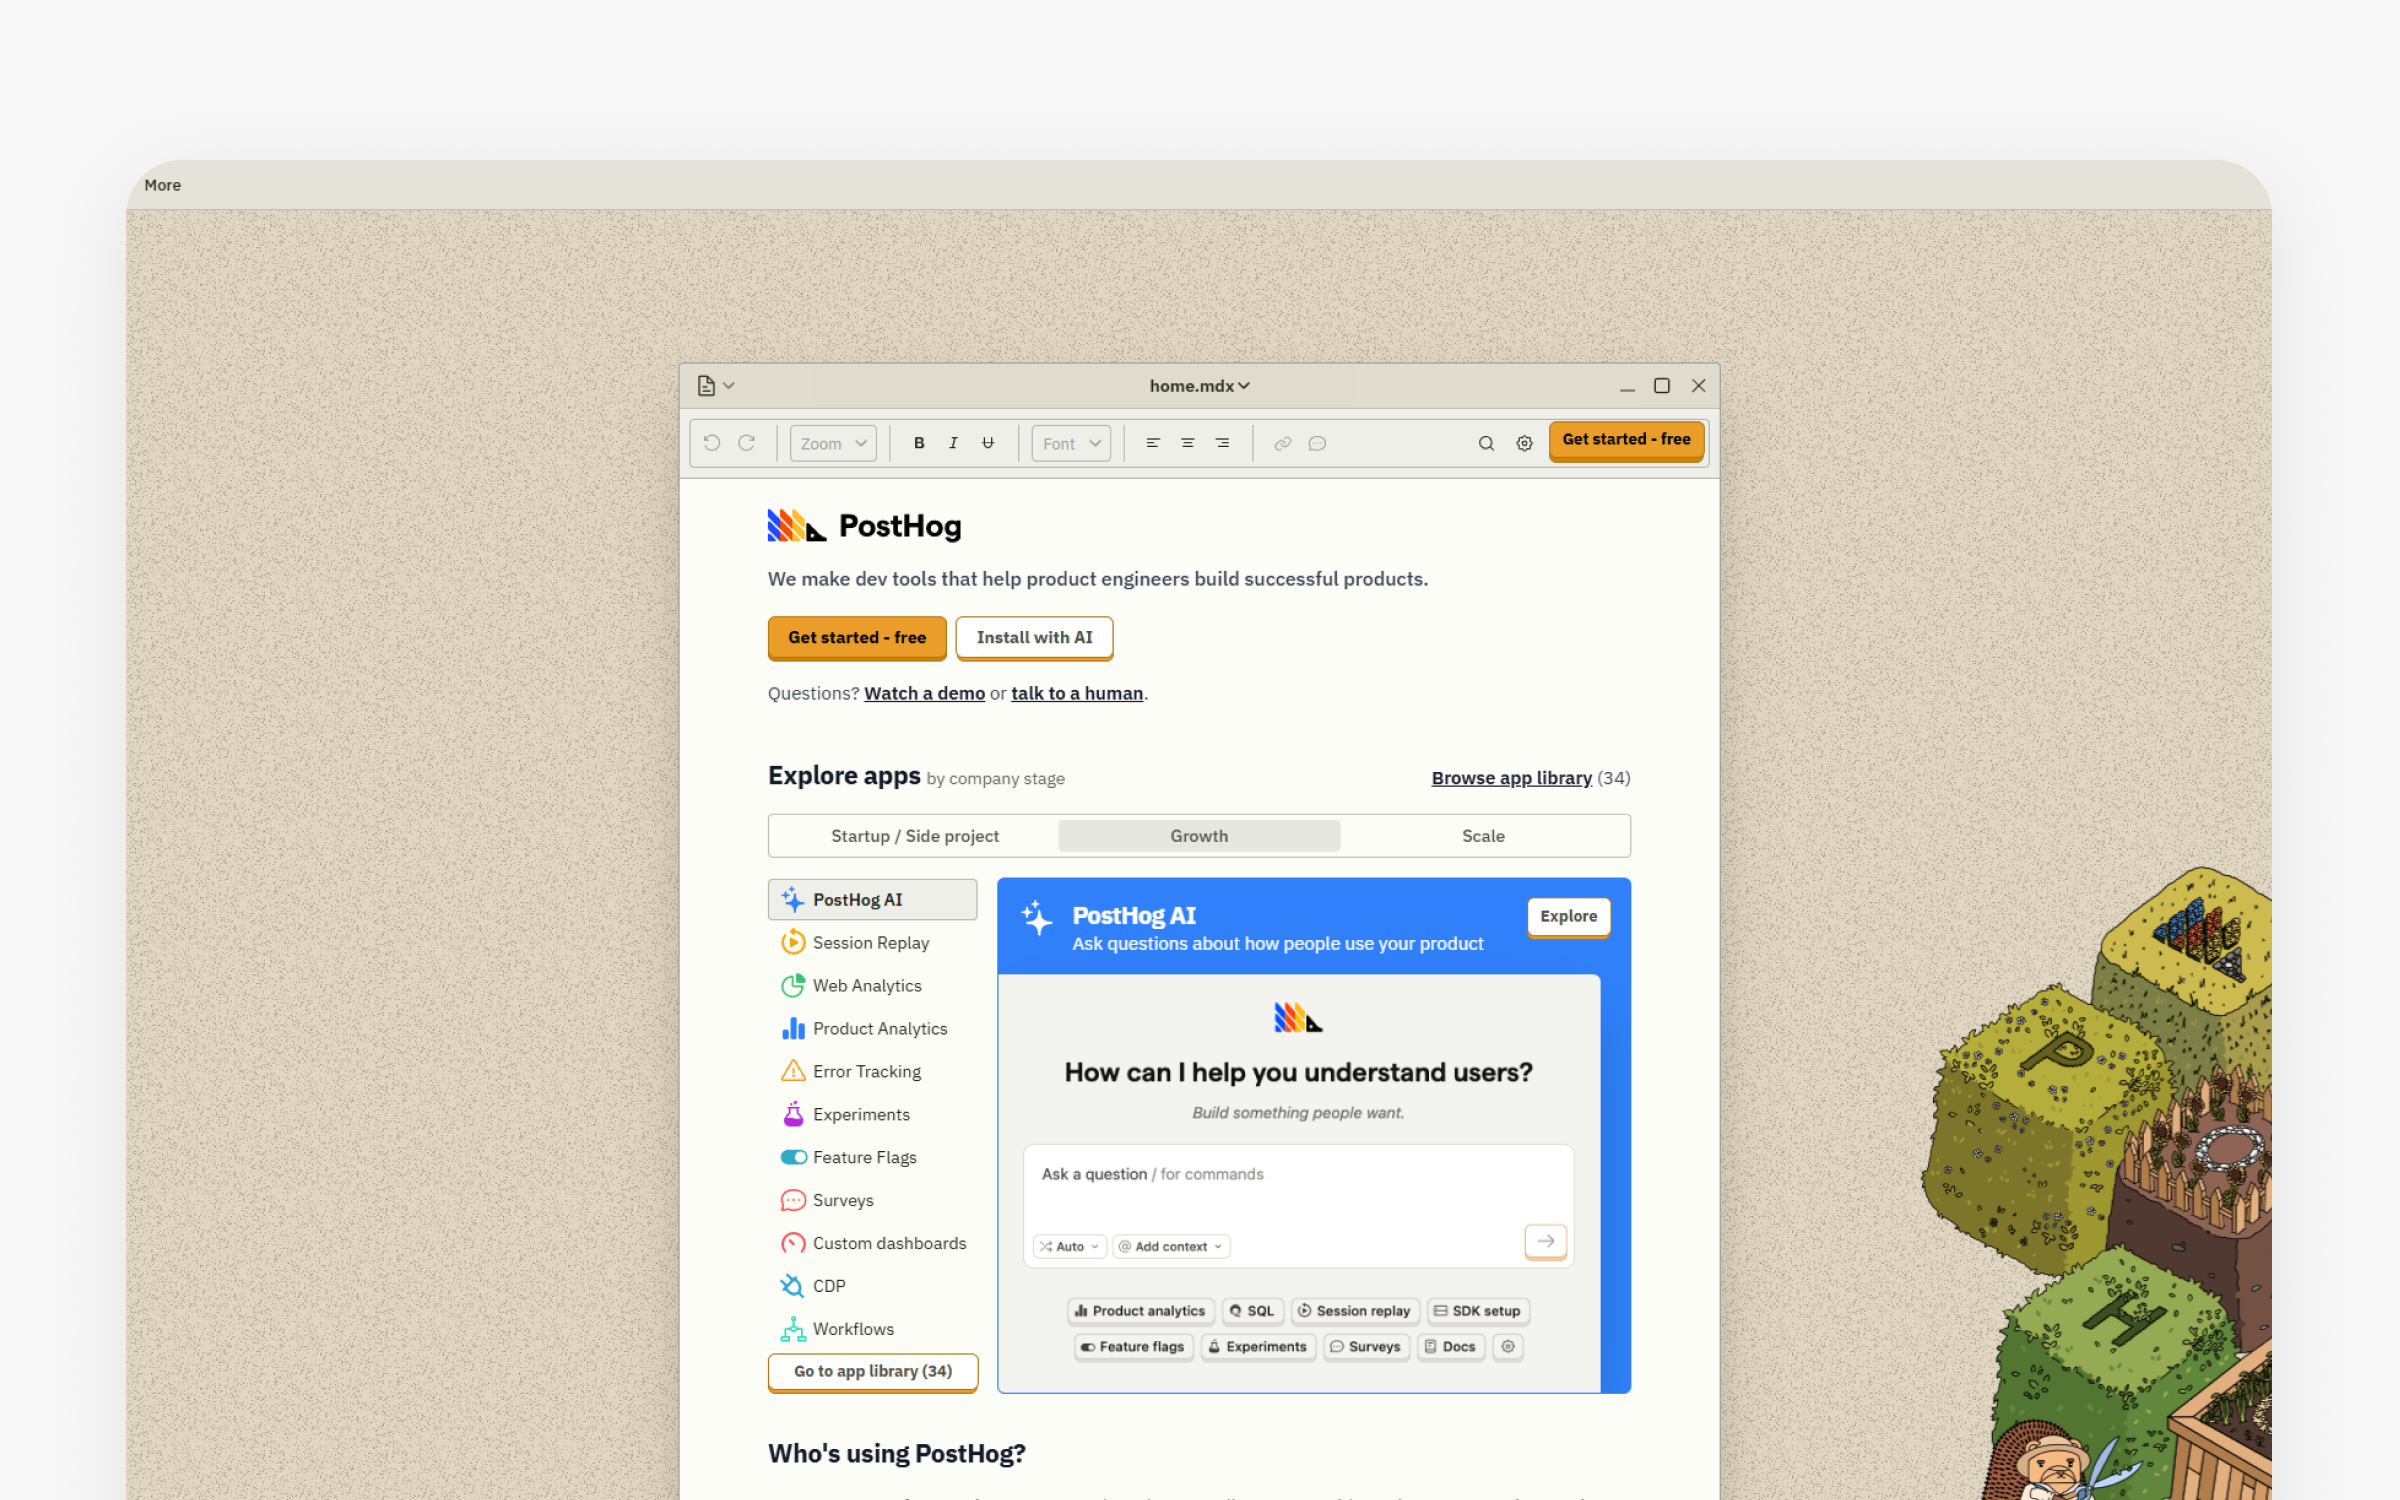The width and height of the screenshot is (2400, 1500).
Task: Click the comment bubble icon
Action: [1317, 443]
